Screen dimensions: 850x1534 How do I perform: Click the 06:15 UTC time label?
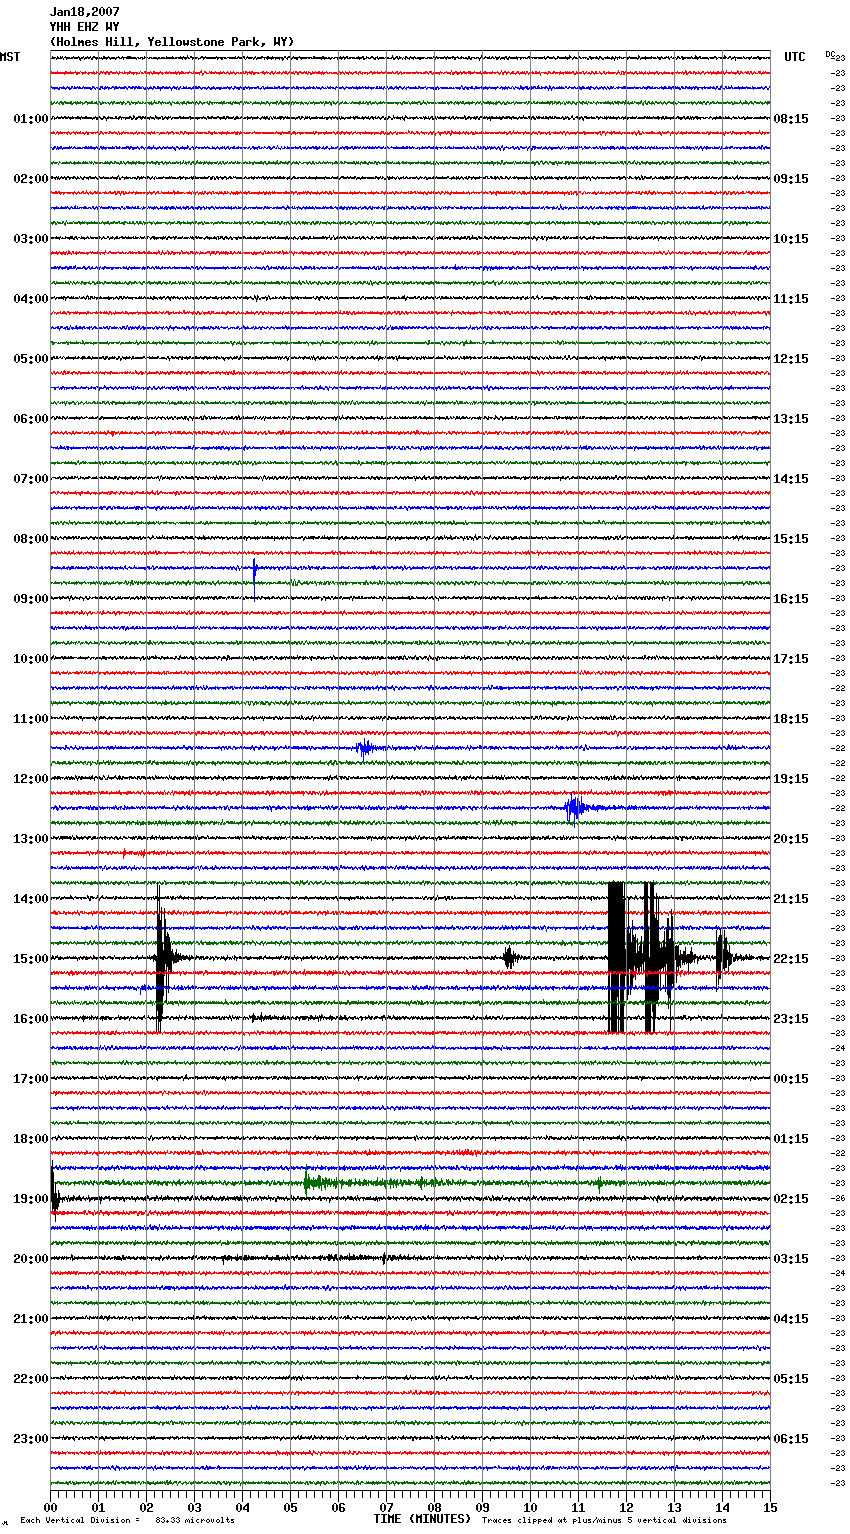(x=791, y=1439)
